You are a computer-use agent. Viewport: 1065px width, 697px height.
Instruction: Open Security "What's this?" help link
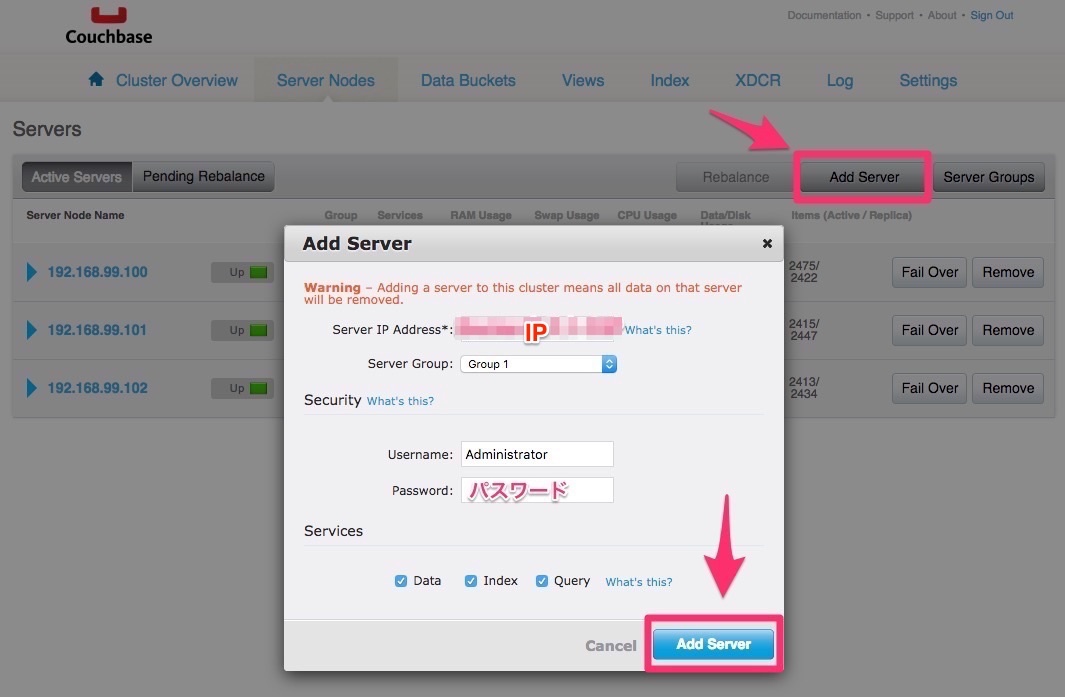click(x=400, y=401)
